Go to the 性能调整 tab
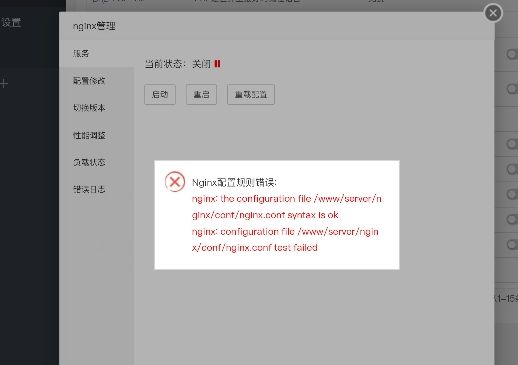The image size is (518, 365). click(x=96, y=135)
